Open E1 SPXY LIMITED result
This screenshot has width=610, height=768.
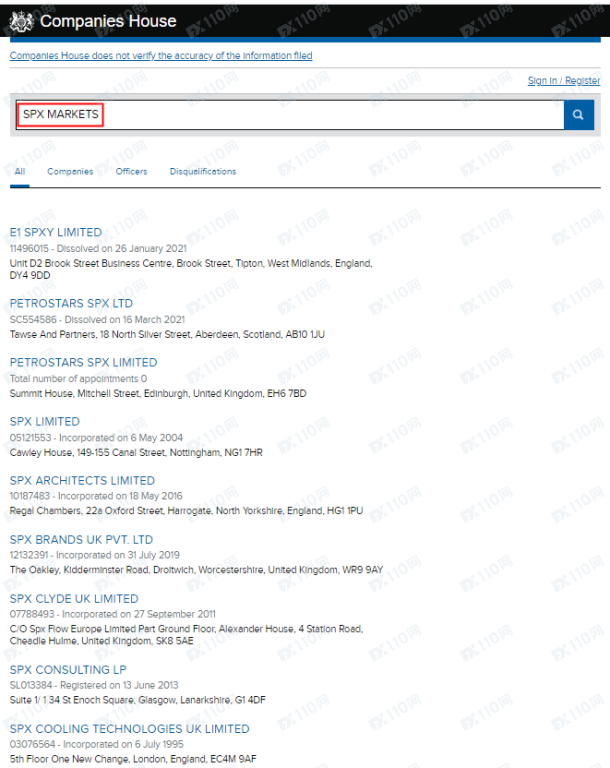(56, 232)
